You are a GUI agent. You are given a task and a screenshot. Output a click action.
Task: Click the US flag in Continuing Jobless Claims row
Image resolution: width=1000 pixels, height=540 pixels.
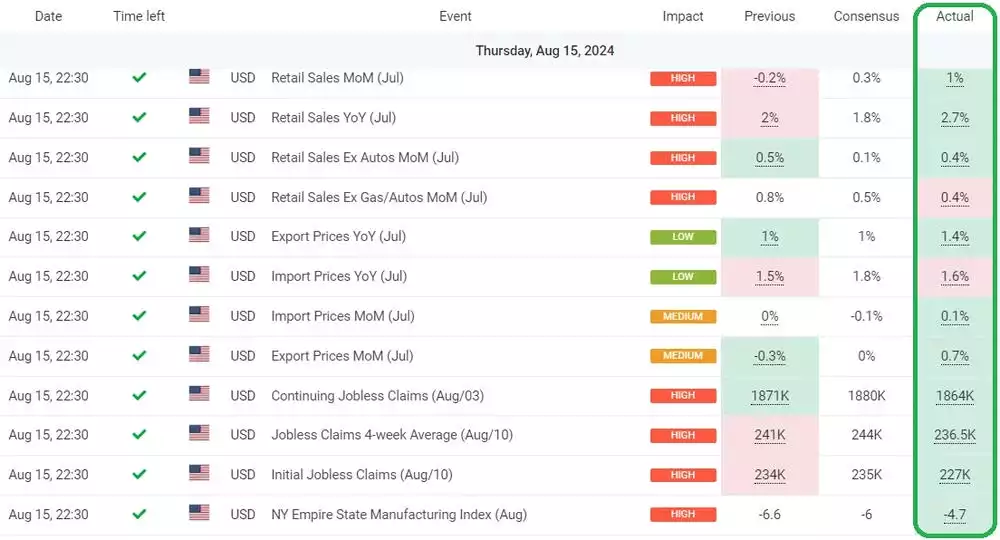tap(199, 395)
